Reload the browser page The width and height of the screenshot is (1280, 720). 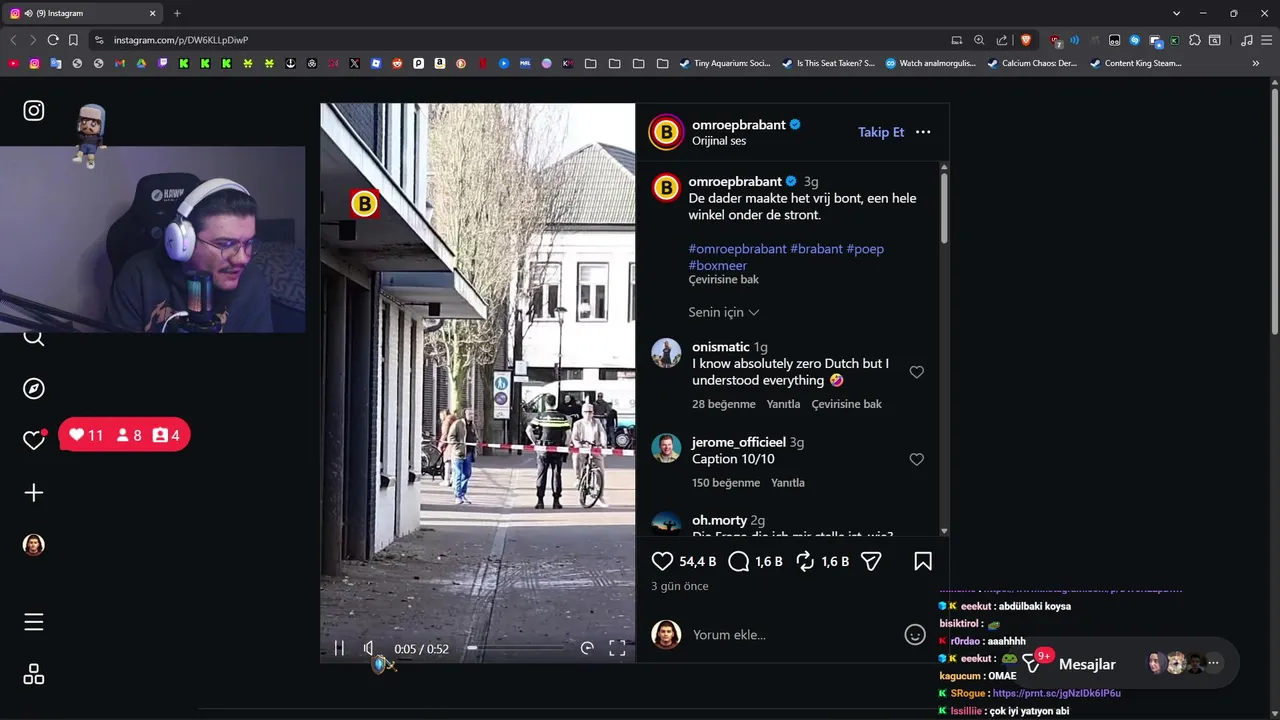pos(53,40)
